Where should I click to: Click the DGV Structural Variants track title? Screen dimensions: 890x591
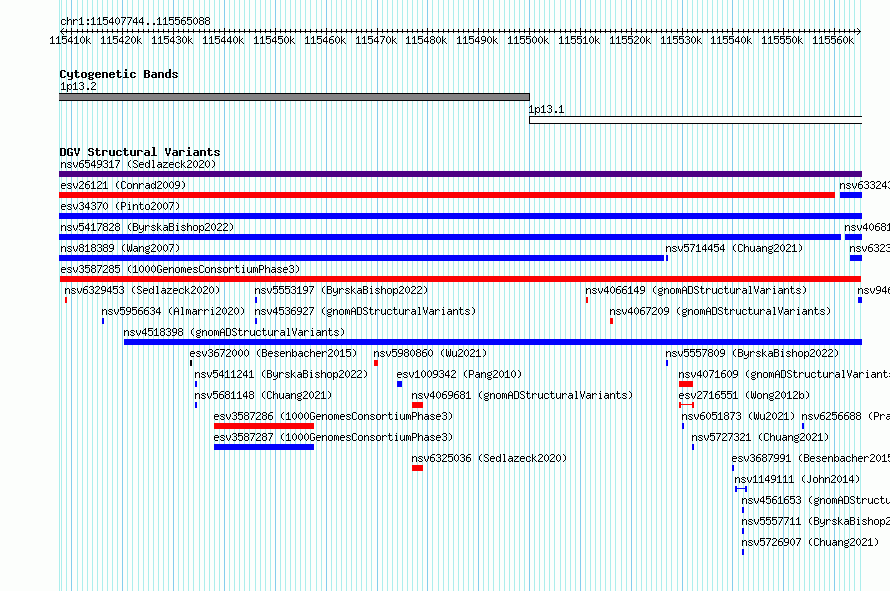coord(140,152)
